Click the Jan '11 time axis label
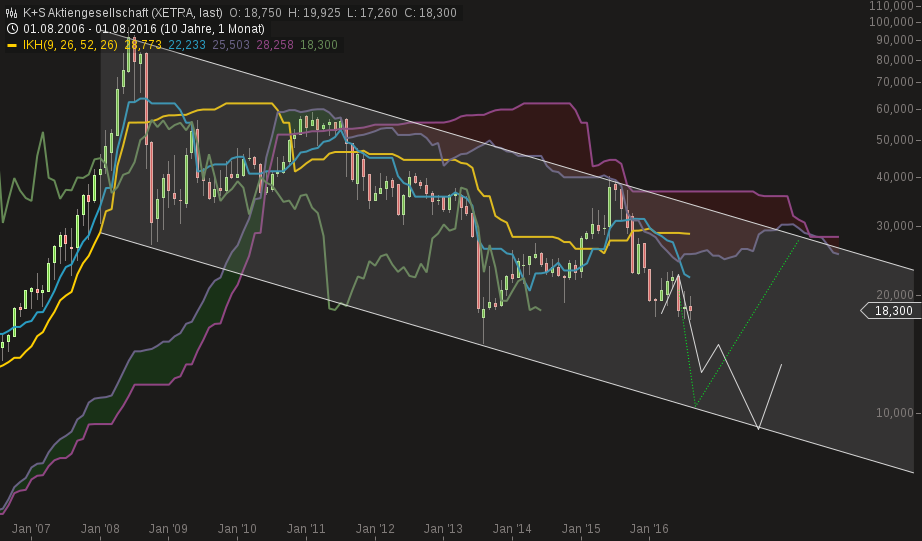This screenshot has width=922, height=541. [306, 529]
